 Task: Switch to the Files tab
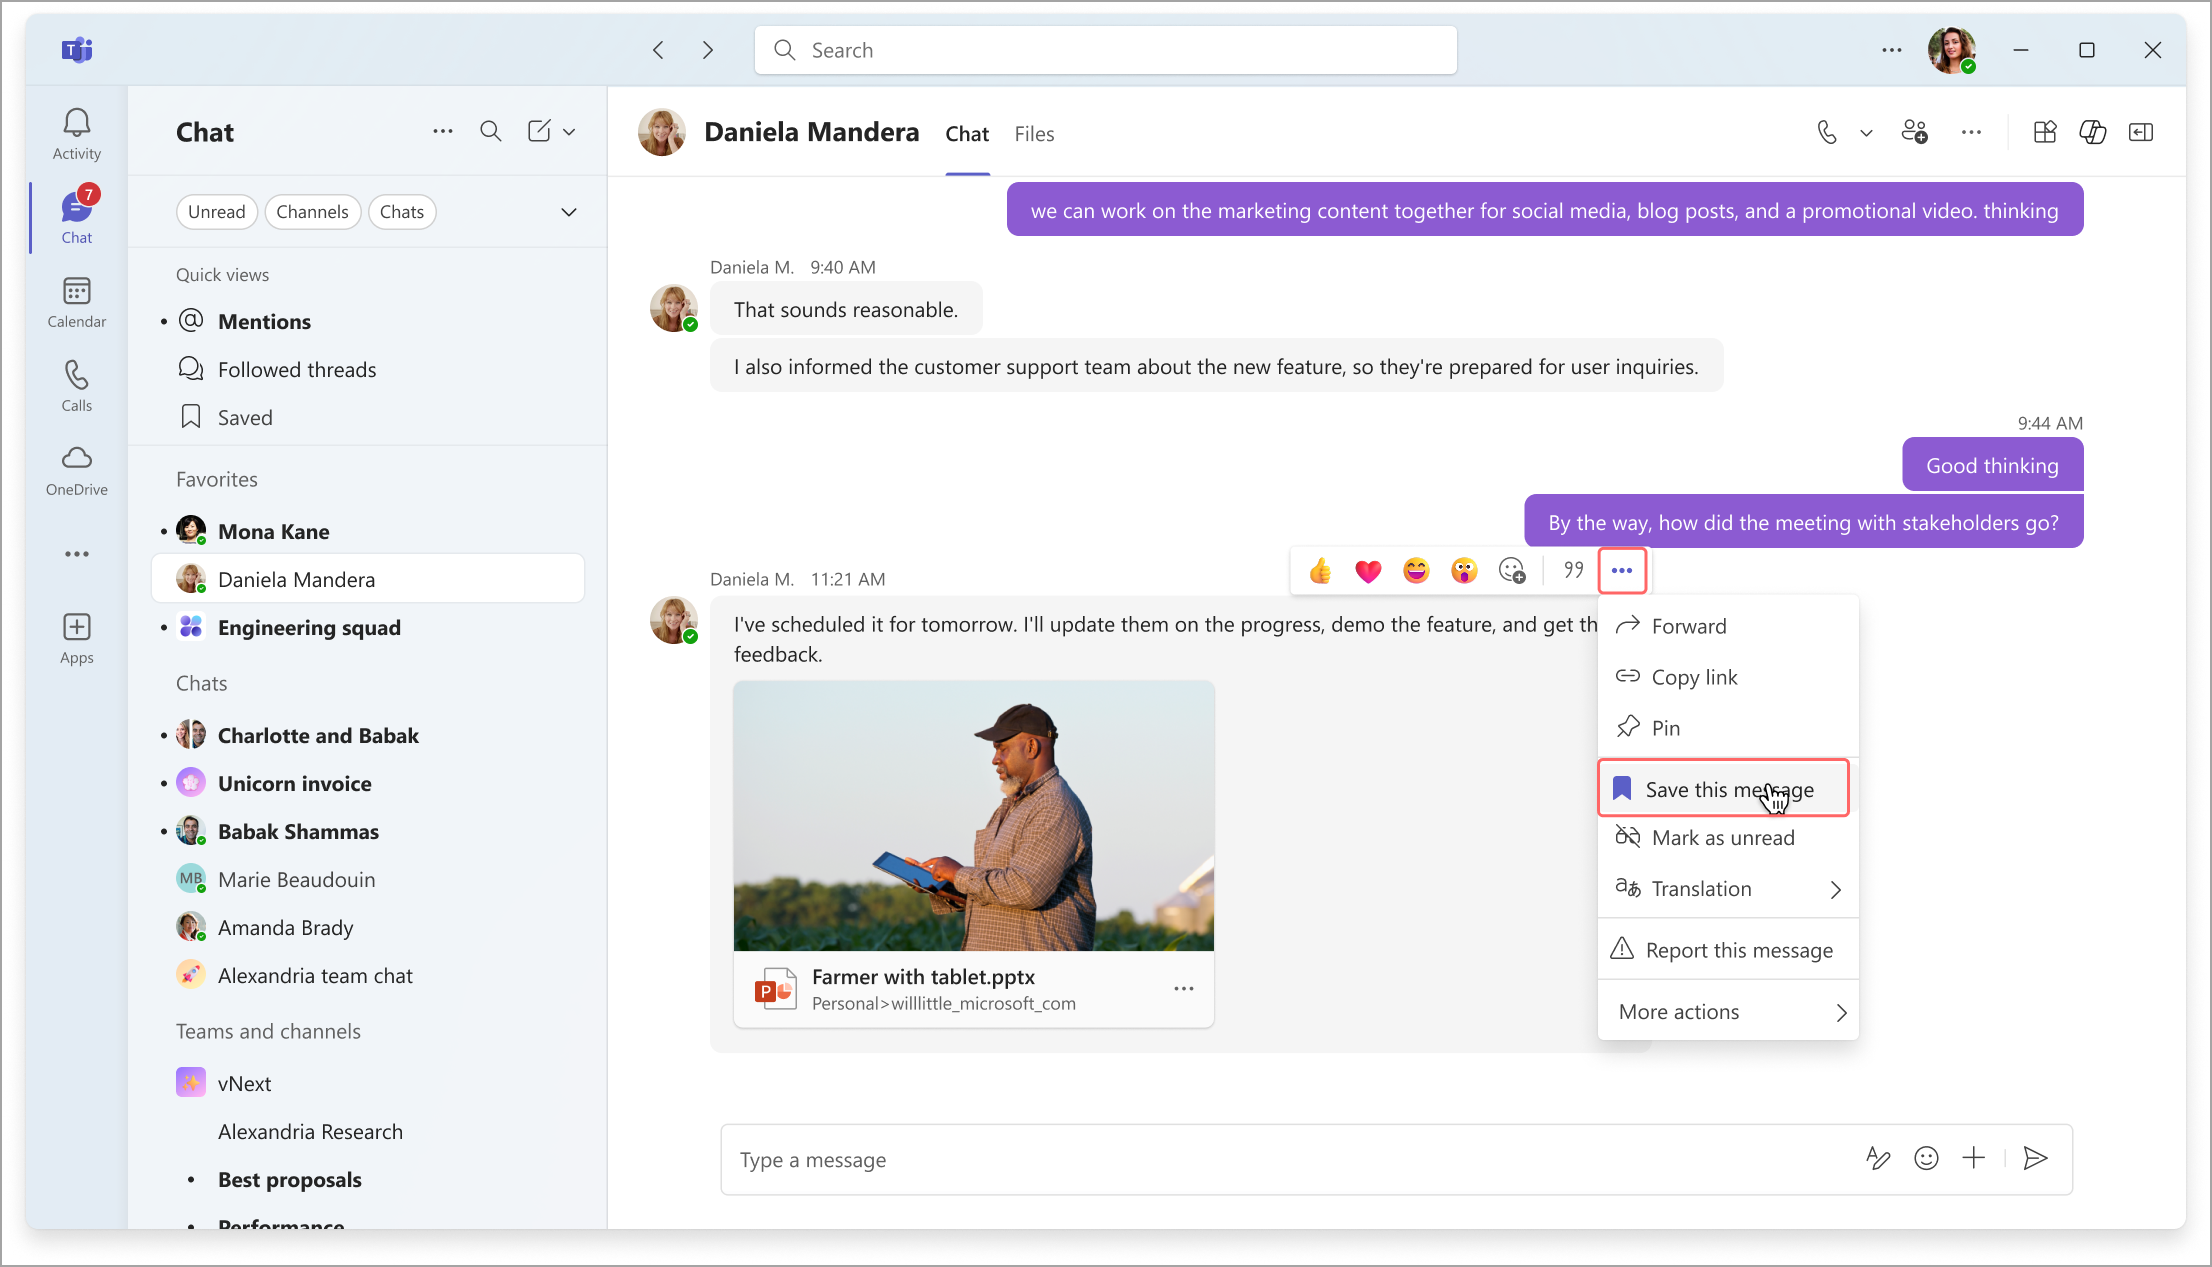coord(1034,134)
